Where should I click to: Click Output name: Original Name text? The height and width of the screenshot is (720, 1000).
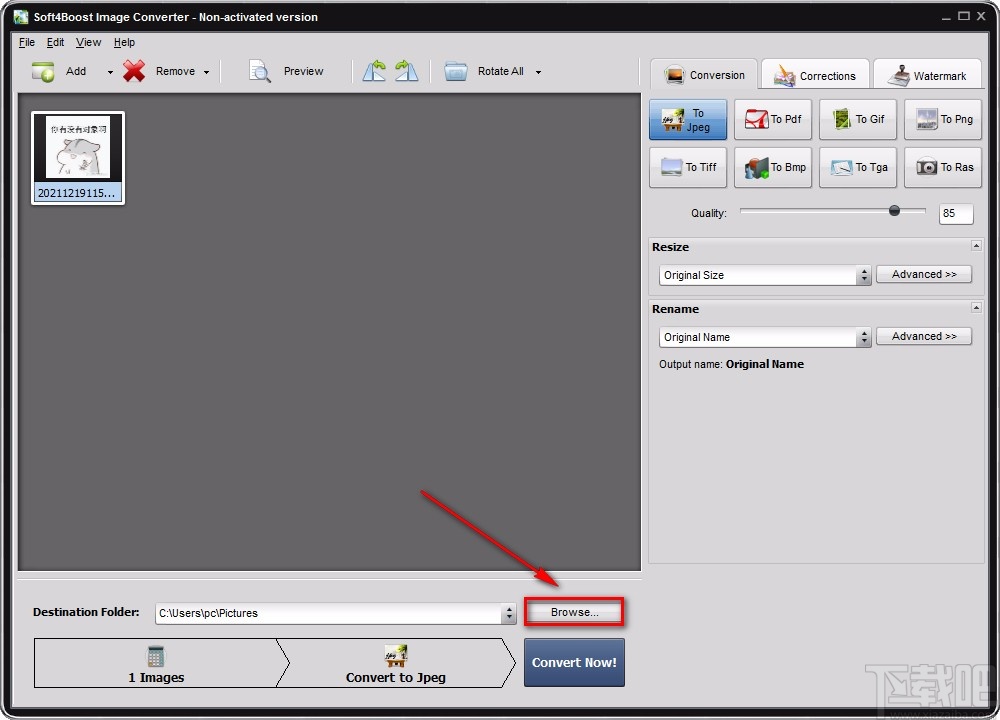[731, 364]
